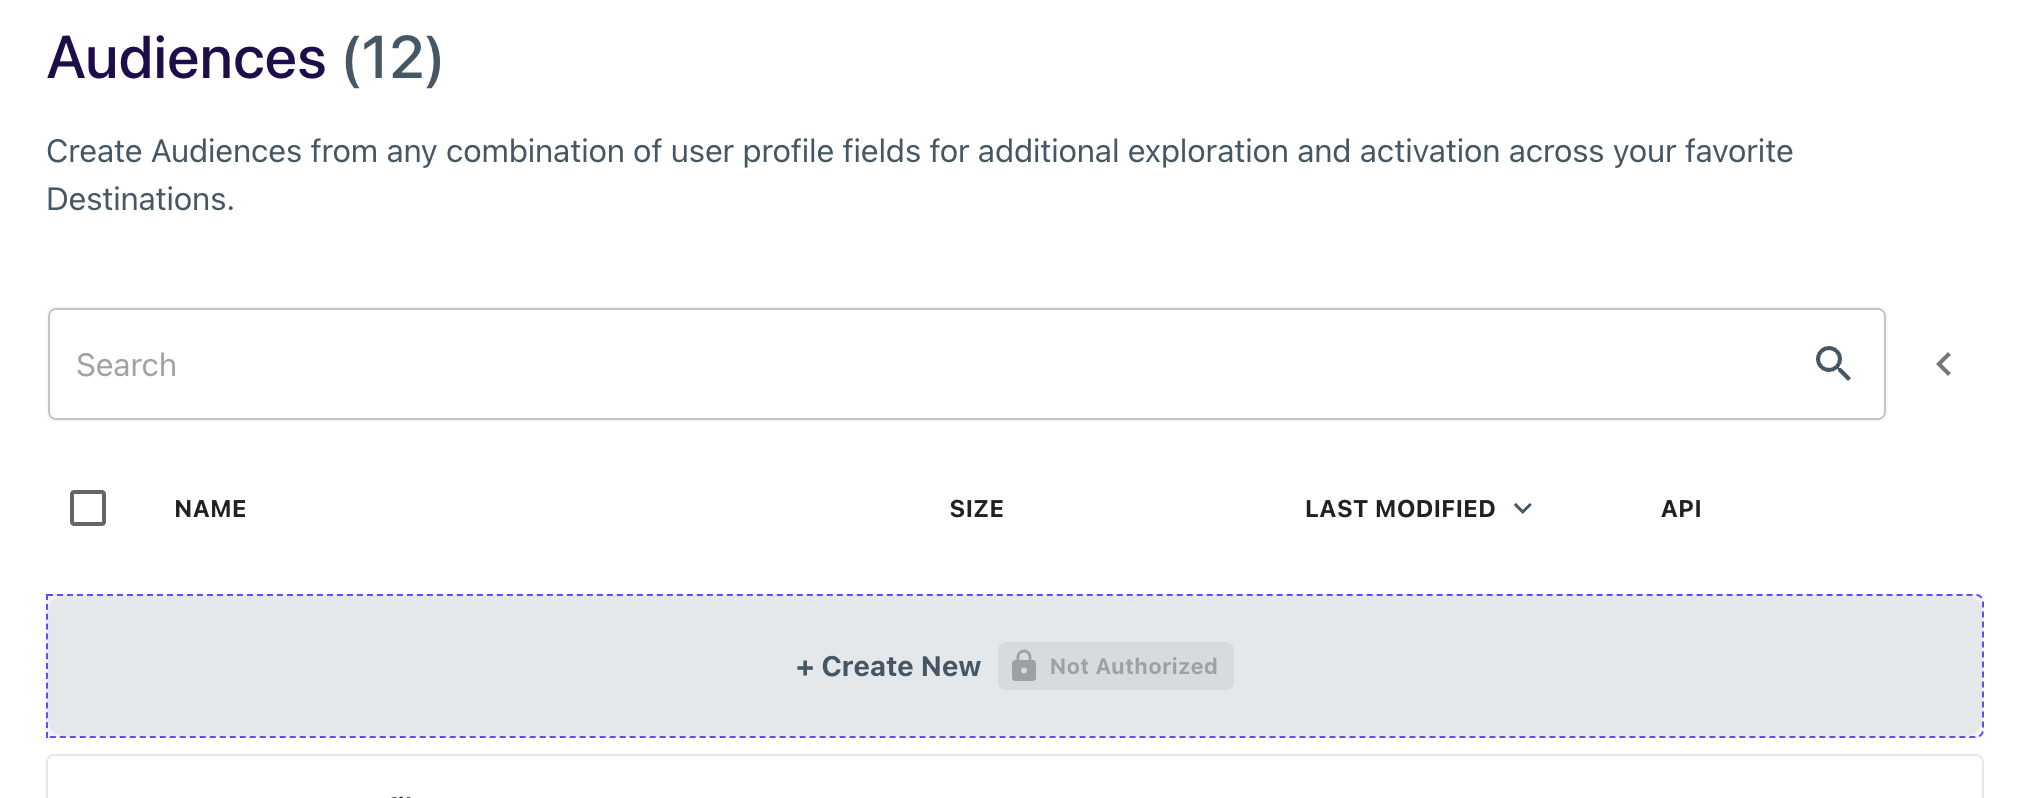Screen dimensions: 2024x798
Task: Click the word Destinations in the description
Action: 140,199
